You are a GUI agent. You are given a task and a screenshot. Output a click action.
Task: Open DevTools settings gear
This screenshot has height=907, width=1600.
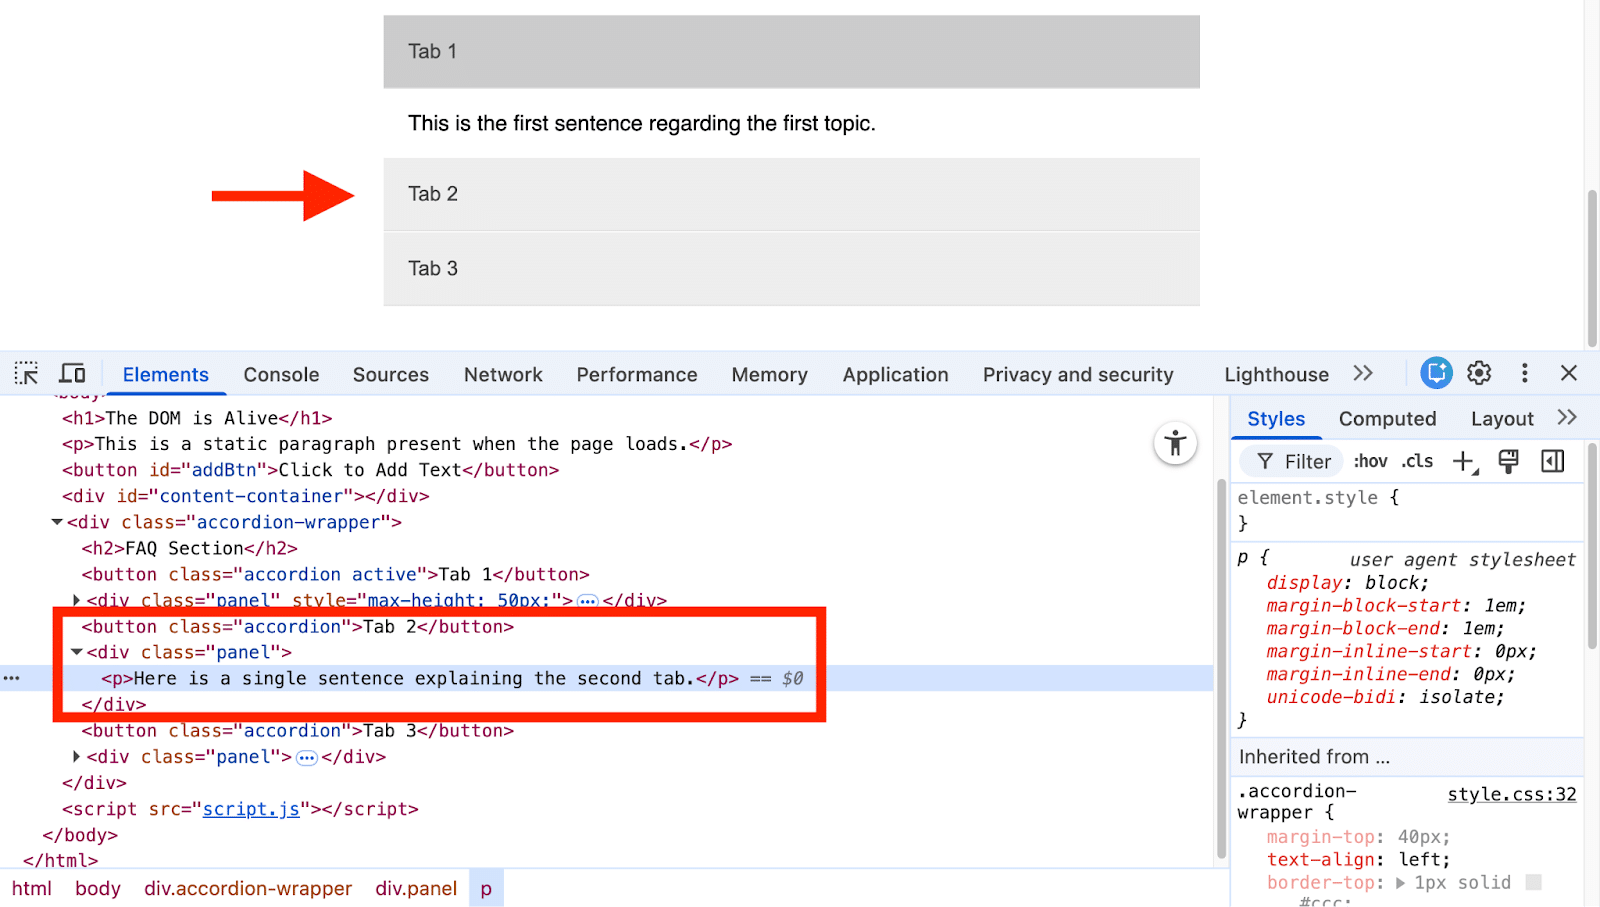point(1479,373)
